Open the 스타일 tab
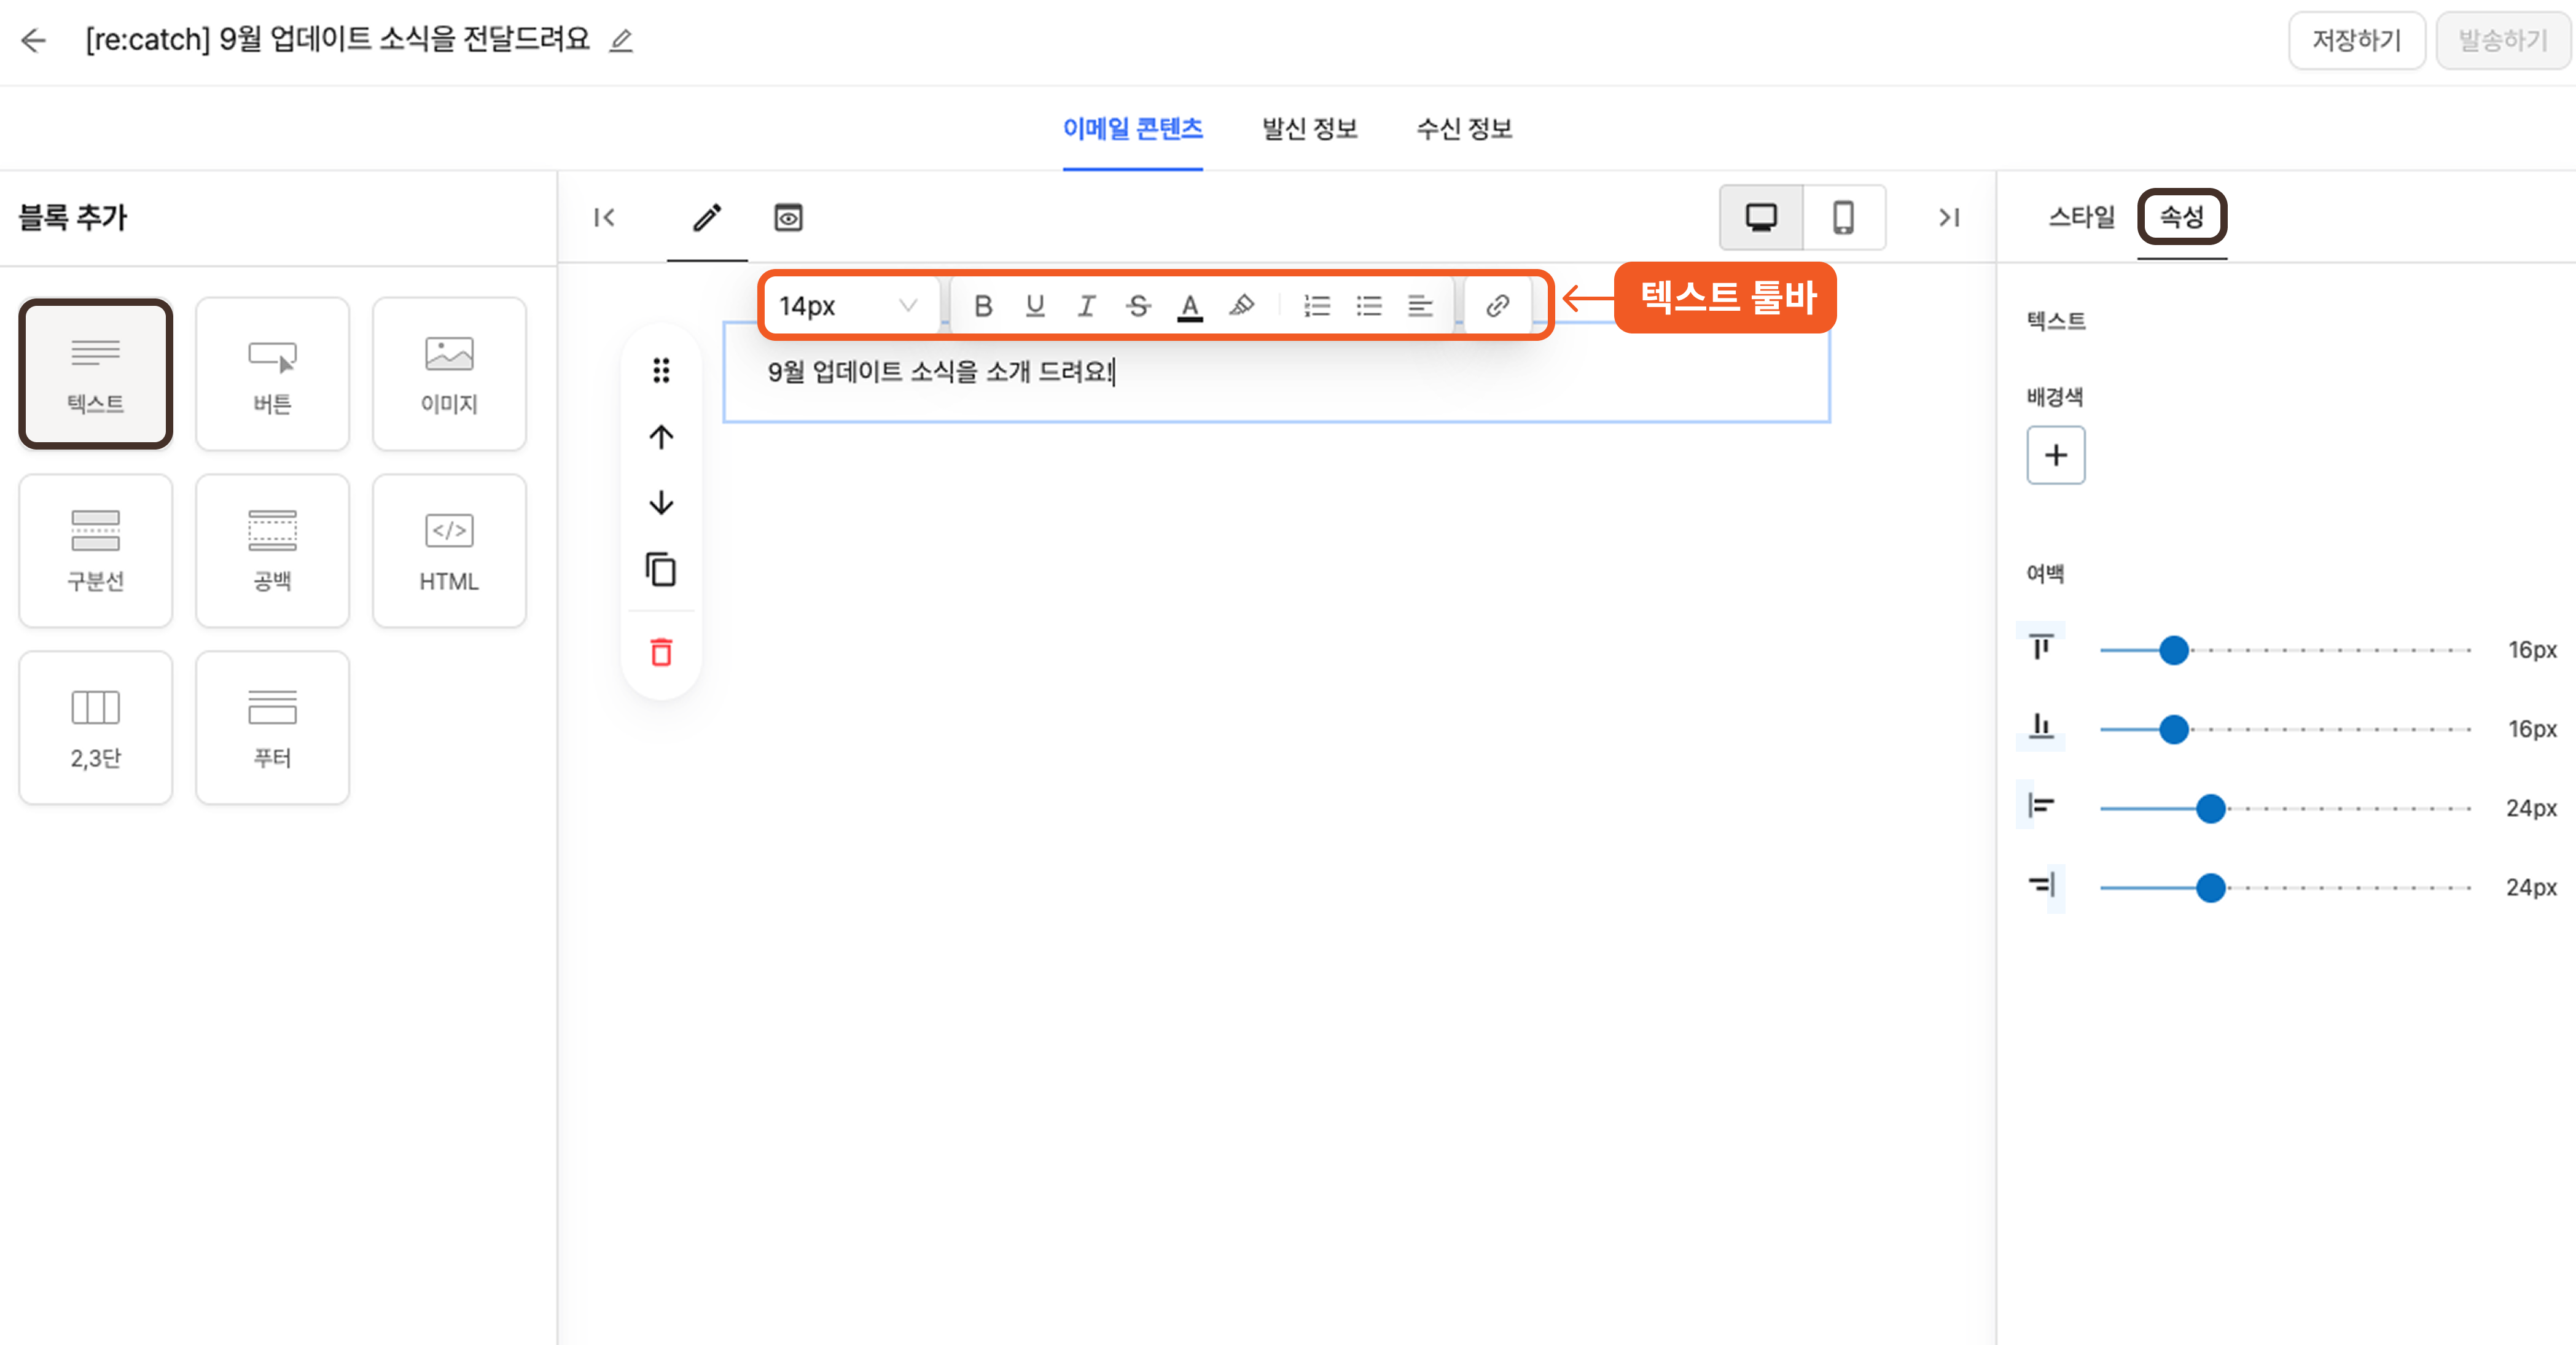Viewport: 2576px width, 1345px height. (2081, 217)
